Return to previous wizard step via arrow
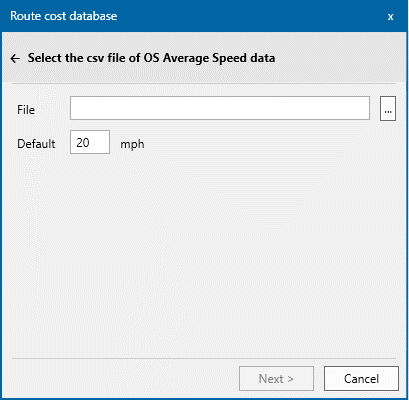 tap(15, 59)
